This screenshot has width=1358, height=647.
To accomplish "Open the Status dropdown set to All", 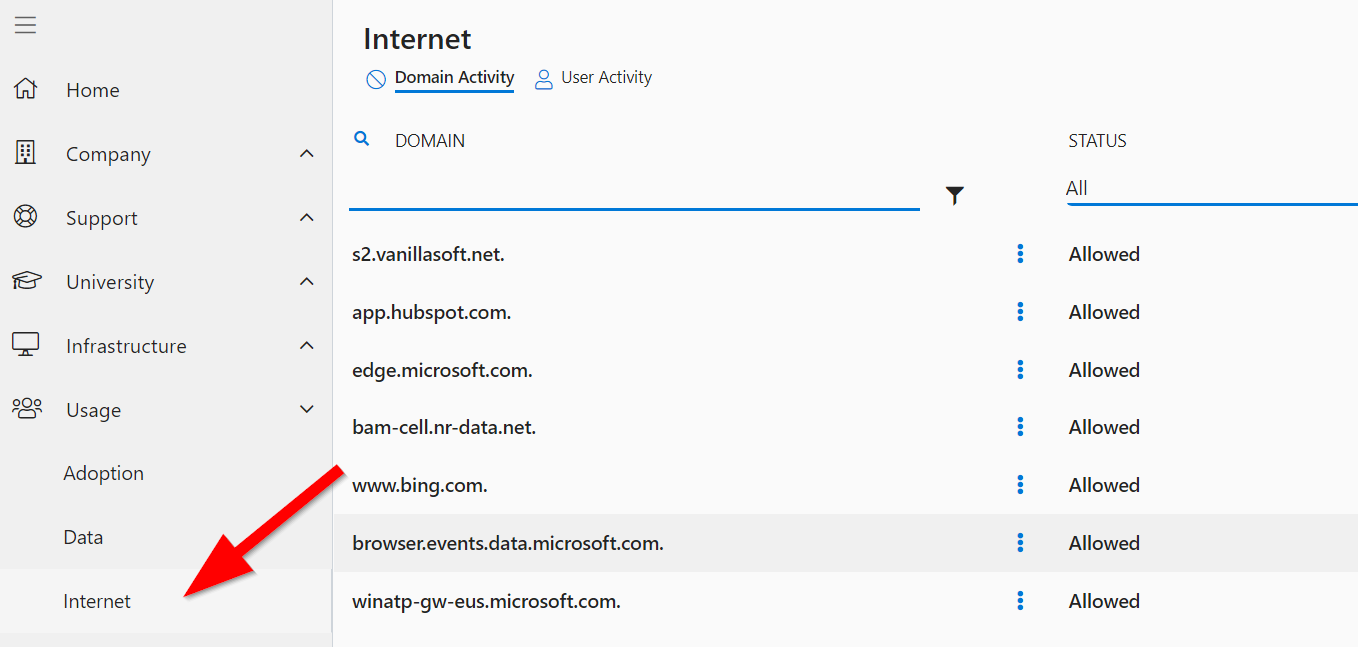I will [x=1150, y=188].
